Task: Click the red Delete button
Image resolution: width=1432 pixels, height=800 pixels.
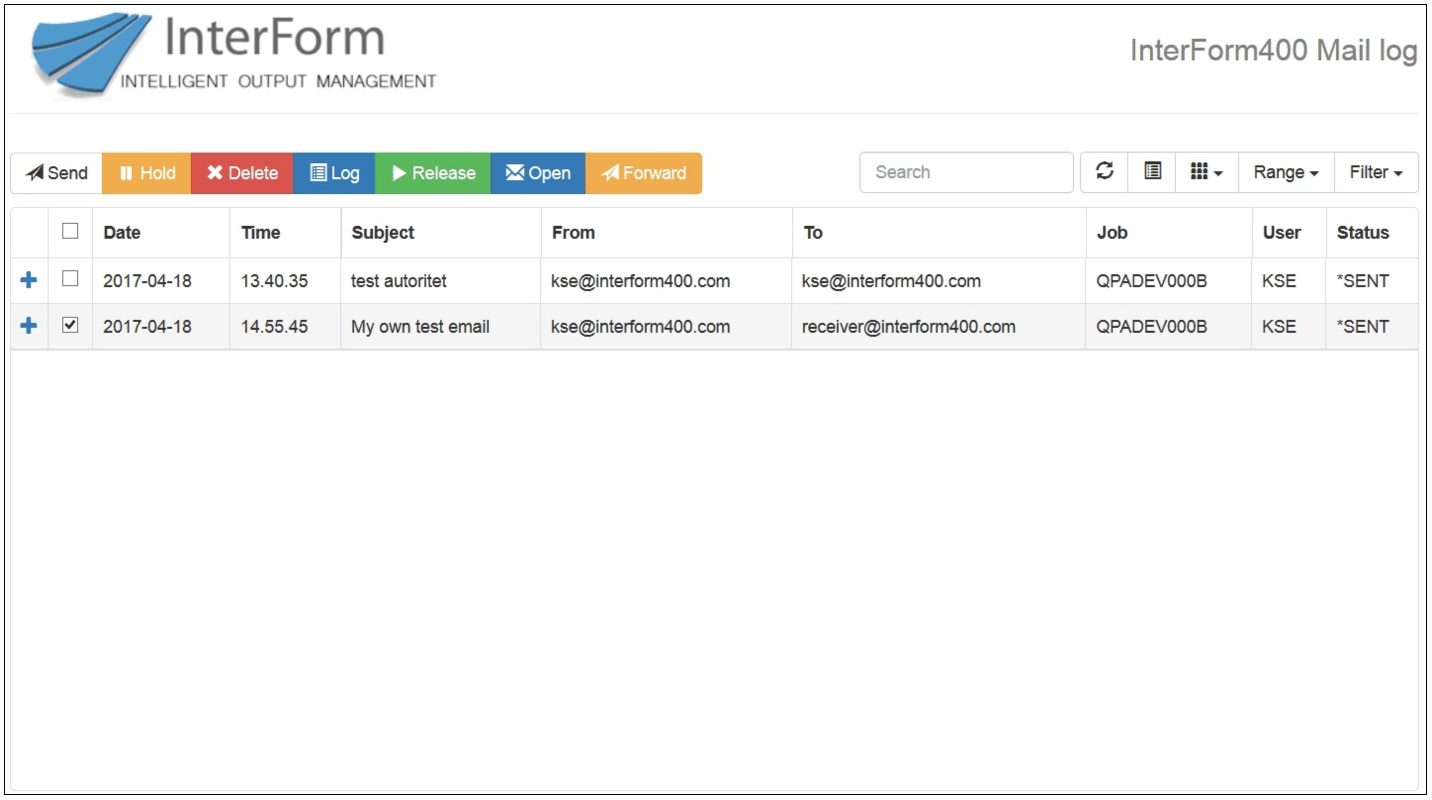Action: pyautogui.click(x=242, y=173)
